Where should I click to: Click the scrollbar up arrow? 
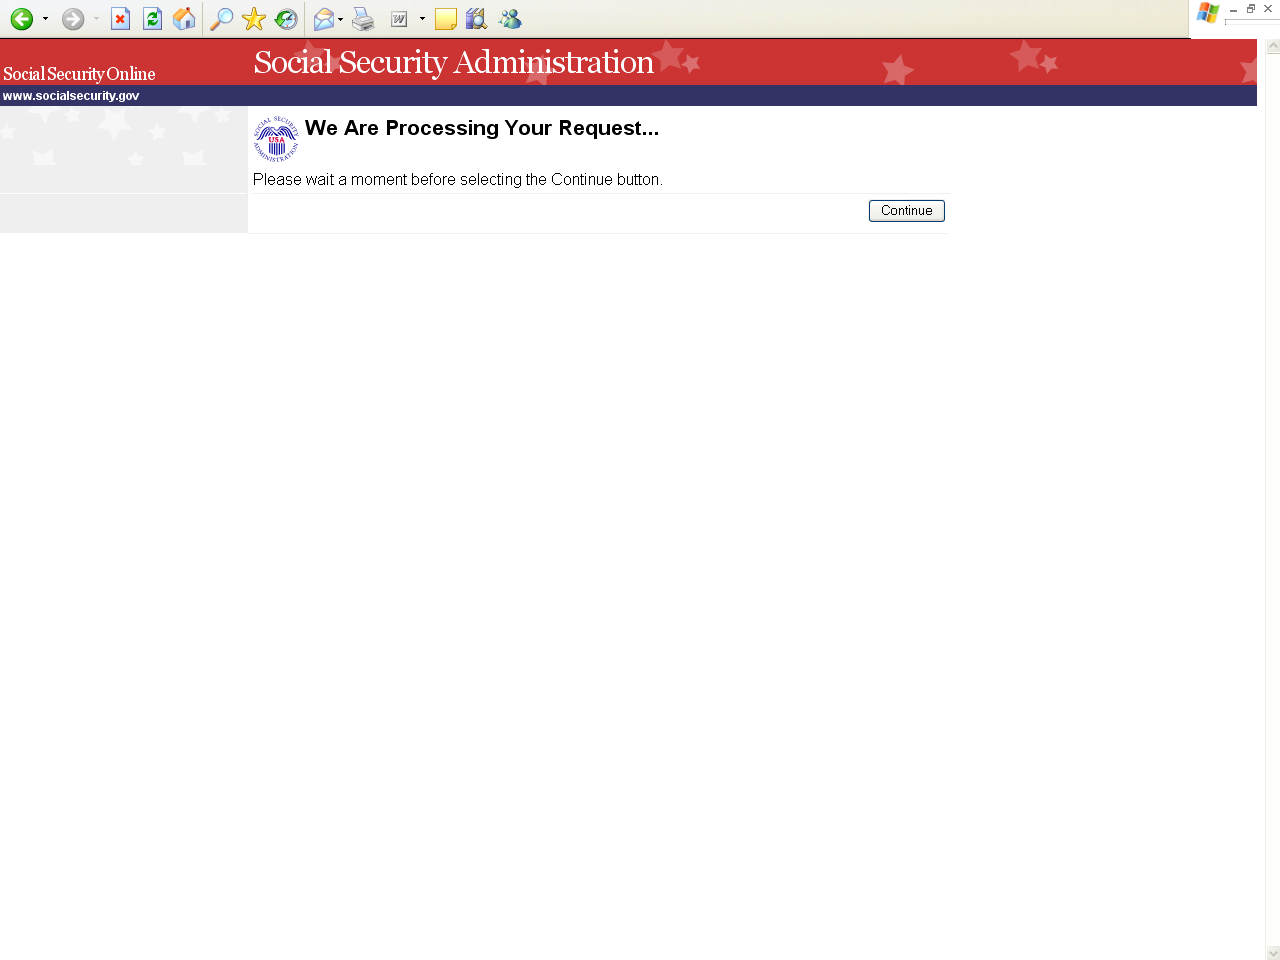pyautogui.click(x=1273, y=46)
